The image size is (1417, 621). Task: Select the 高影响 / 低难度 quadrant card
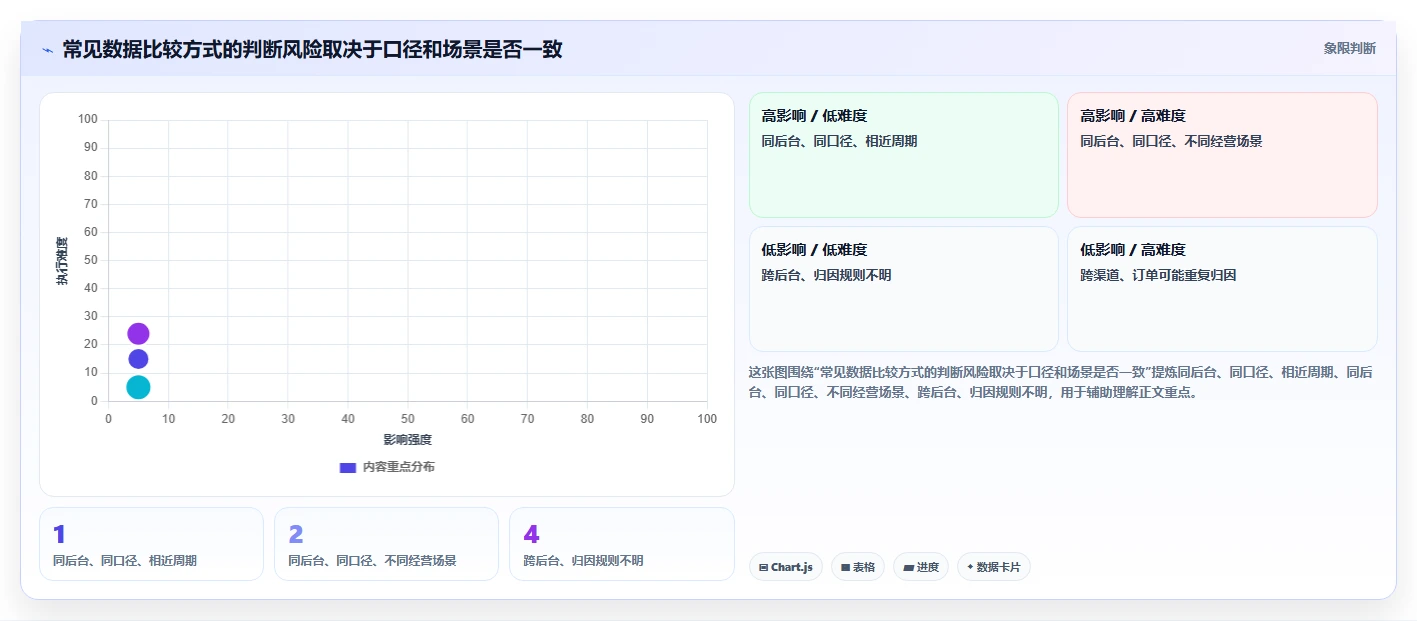903,155
